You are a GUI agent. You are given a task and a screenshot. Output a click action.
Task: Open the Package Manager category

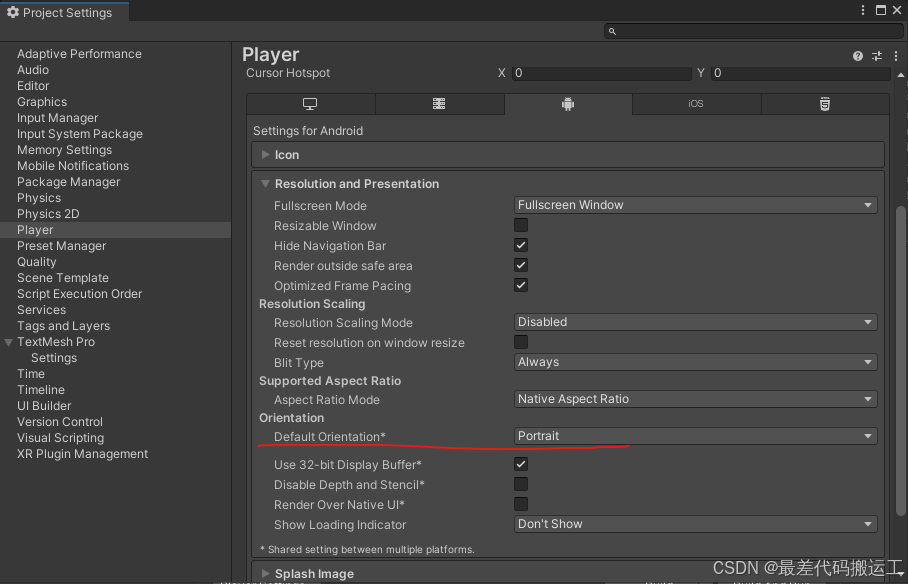point(68,182)
